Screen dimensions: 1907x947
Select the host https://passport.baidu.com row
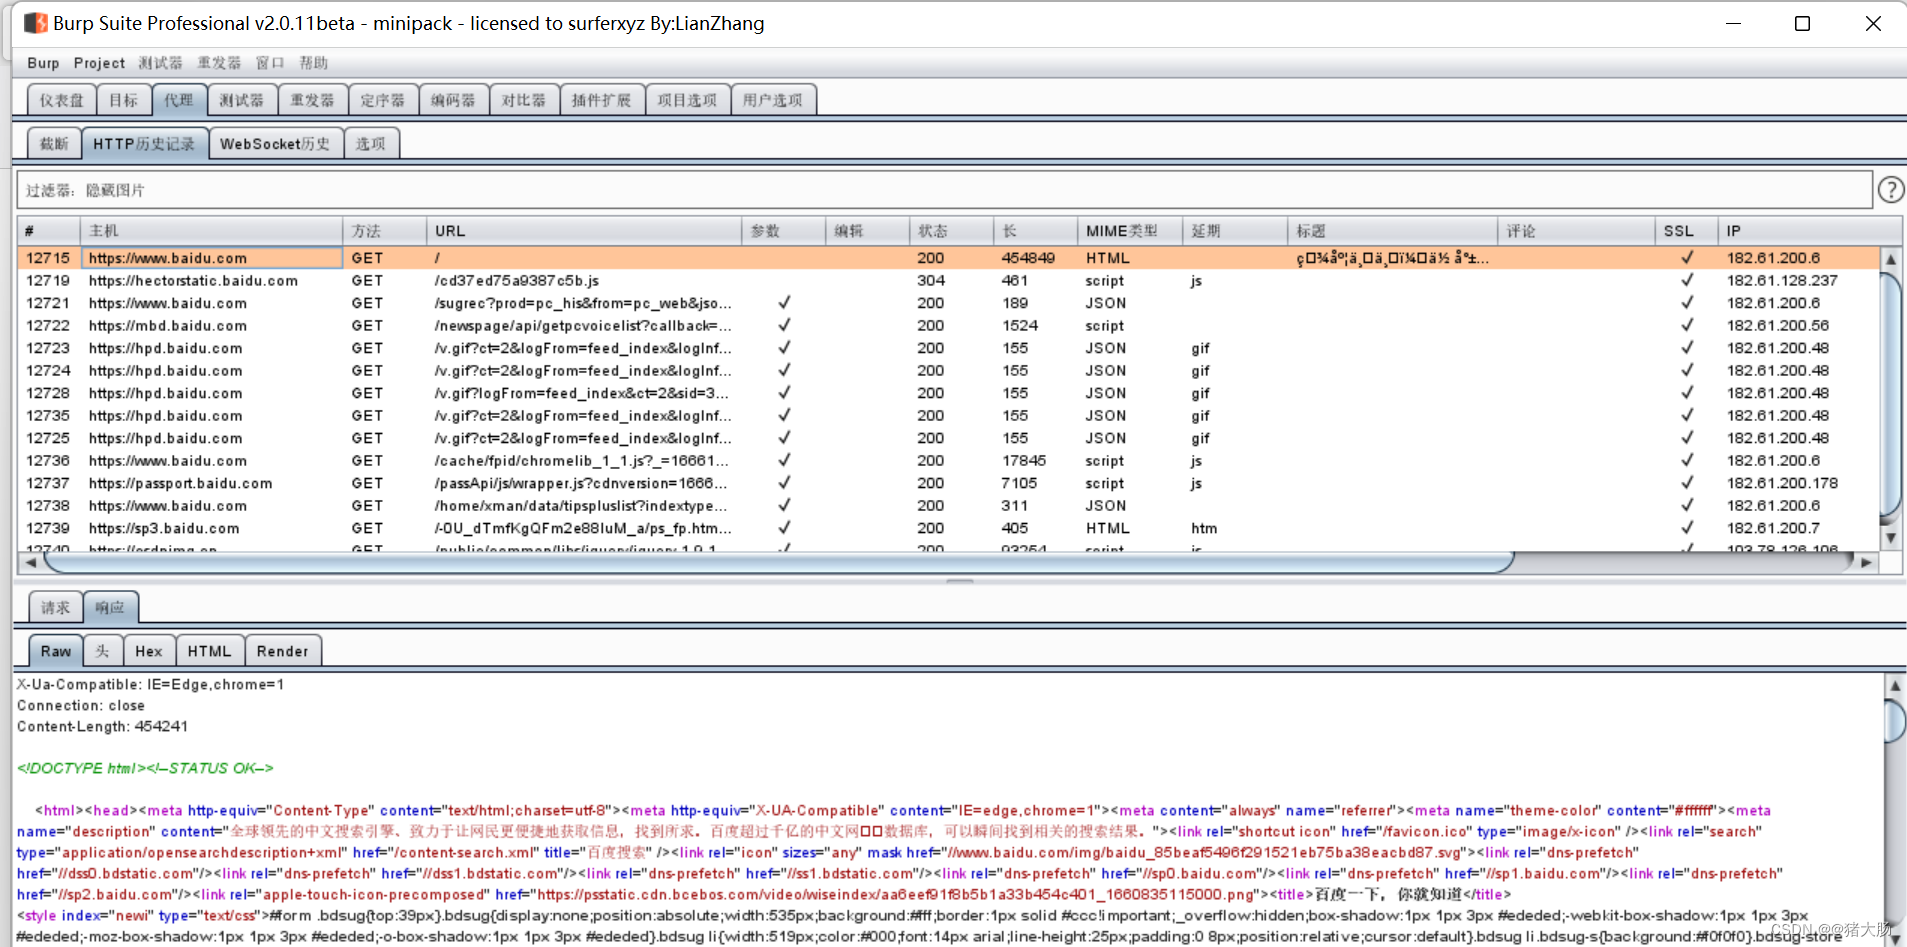948,484
